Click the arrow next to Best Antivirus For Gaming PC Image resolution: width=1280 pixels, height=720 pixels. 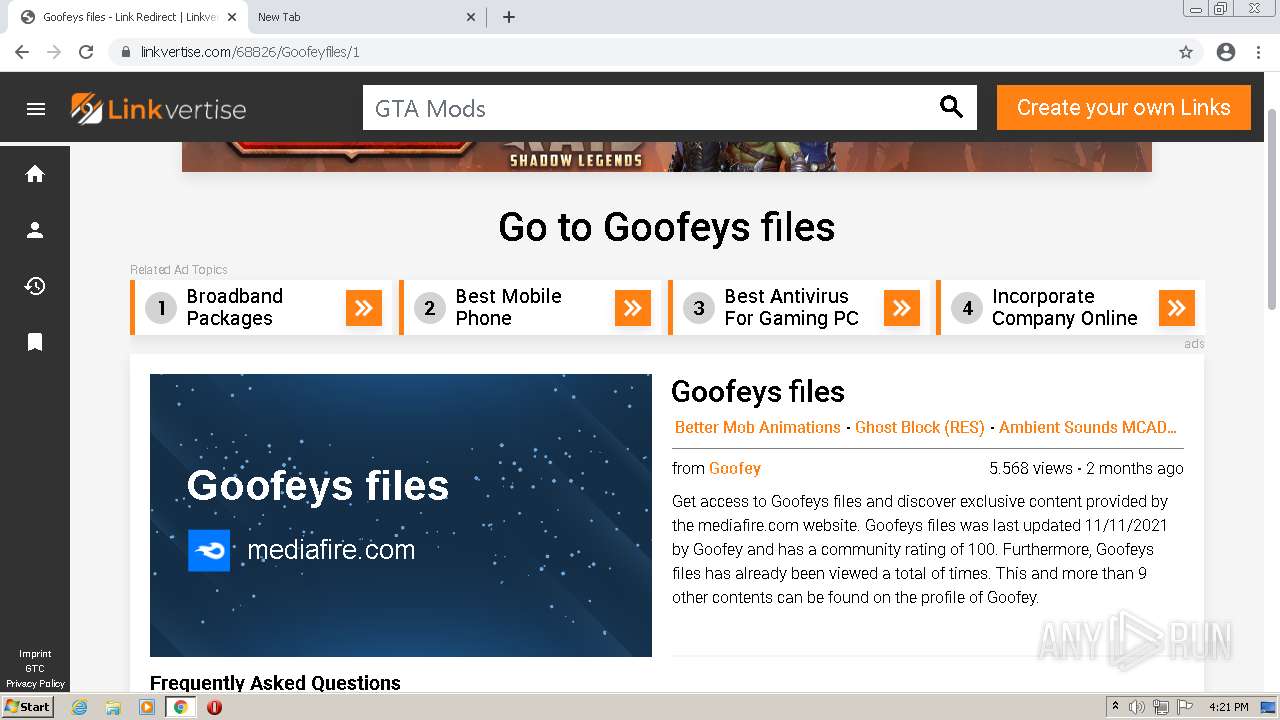pyautogui.click(x=902, y=308)
